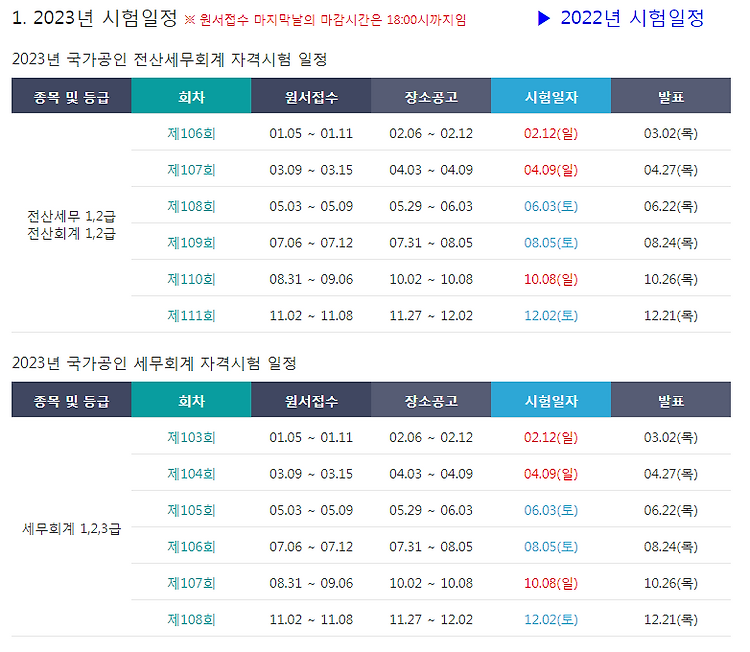
Task: Click the '세무회계 1,2,3급' category cell
Action: (x=71, y=529)
